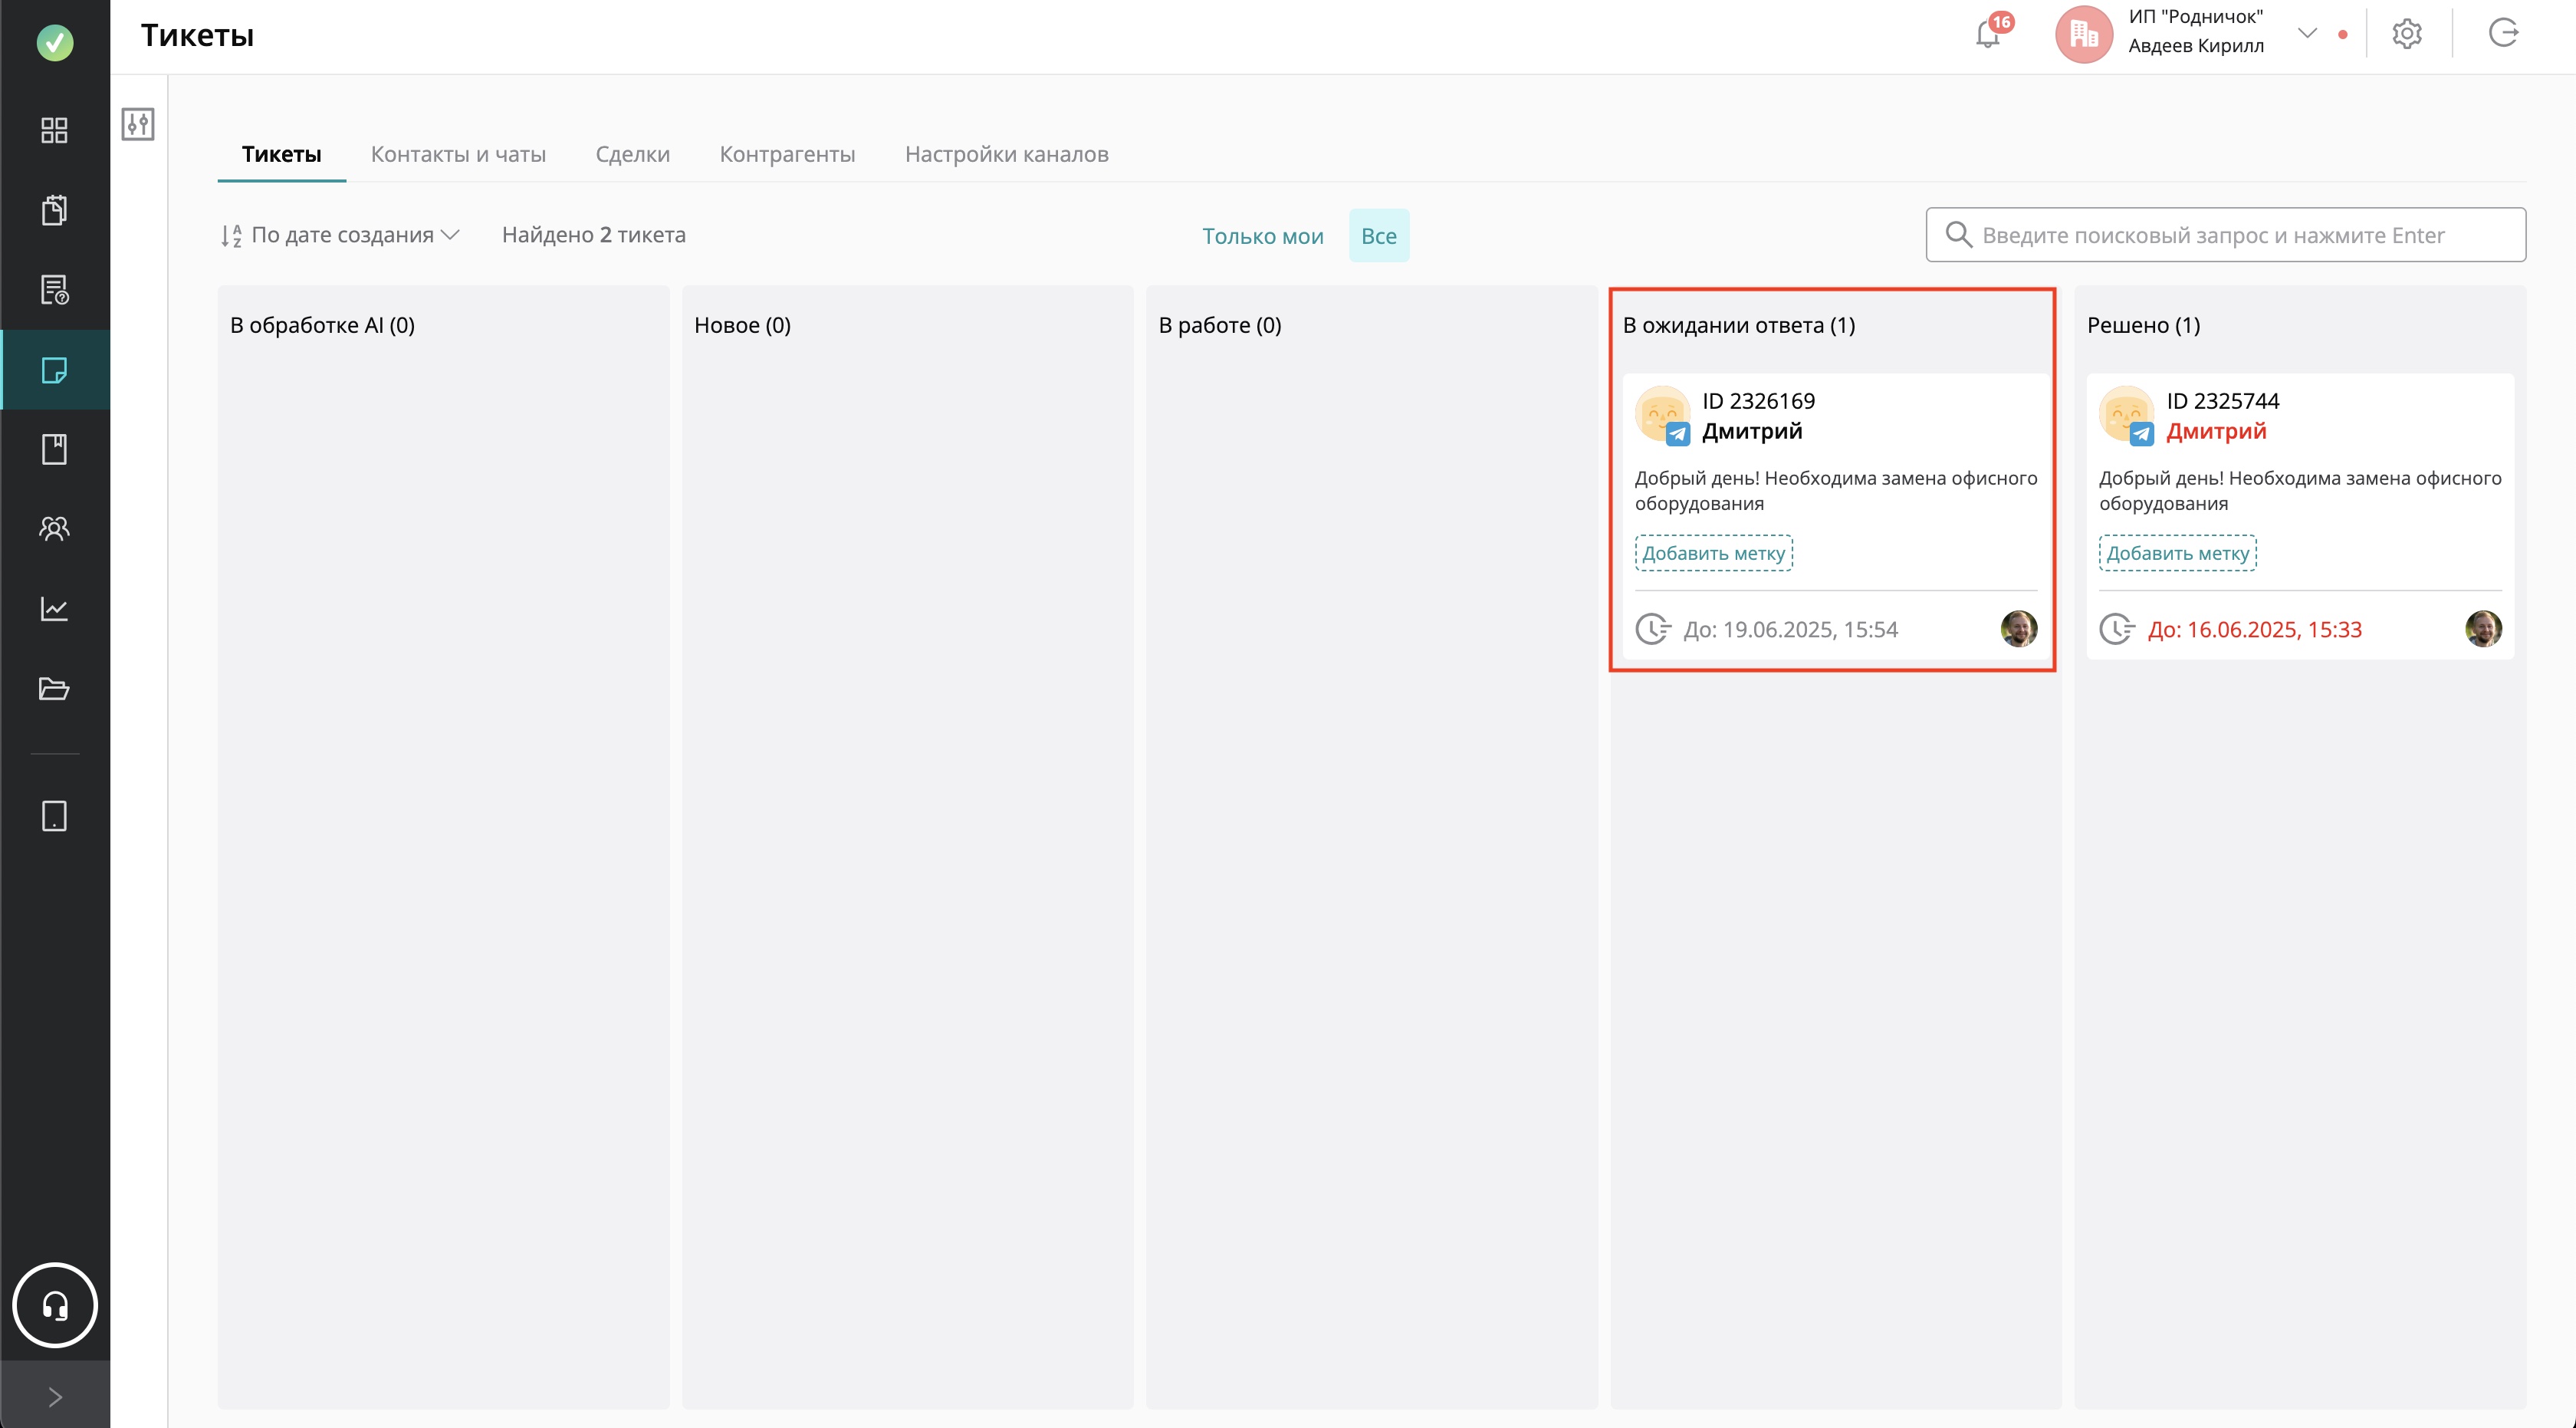Open the analytics chart icon in sidebar

point(54,609)
